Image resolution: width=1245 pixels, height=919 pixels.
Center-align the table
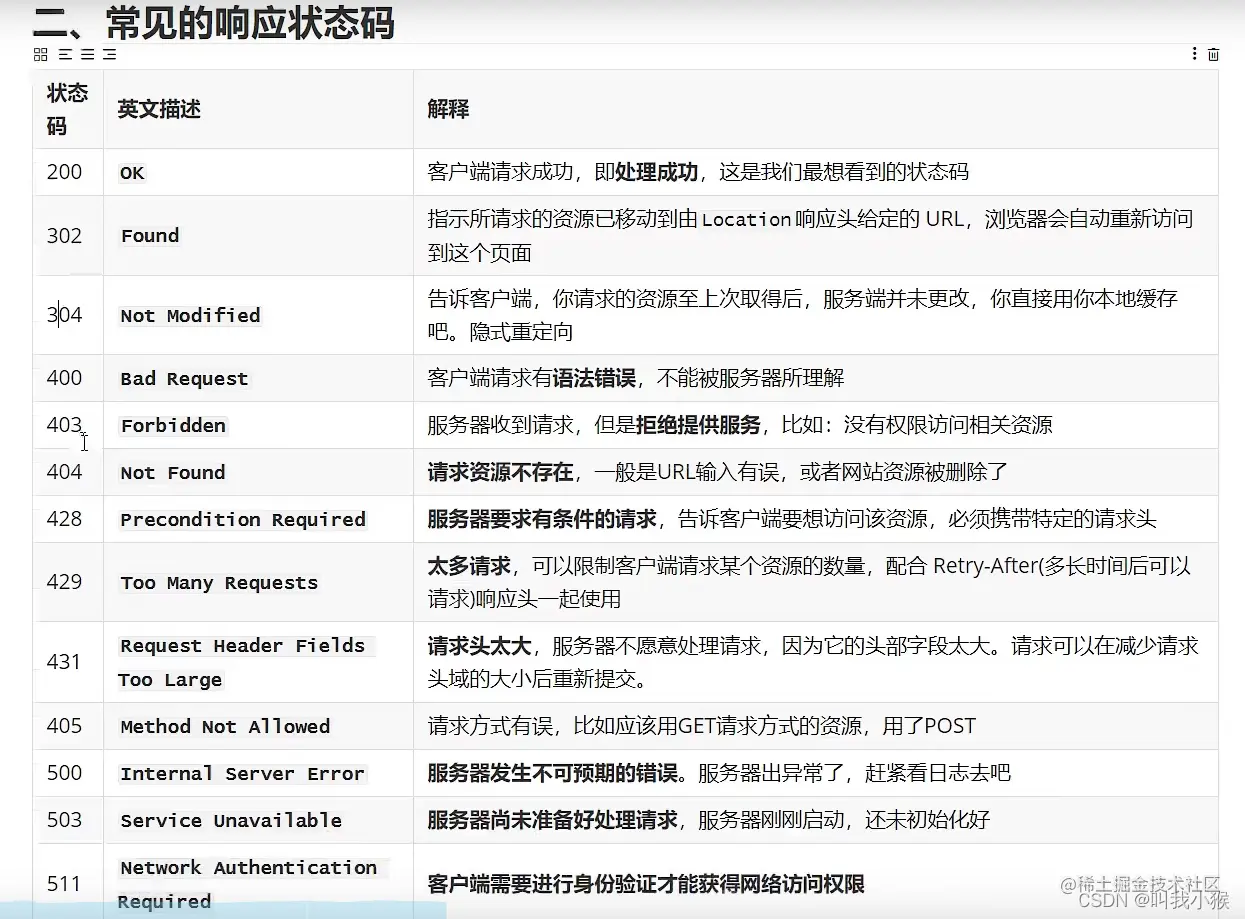pyautogui.click(x=87, y=54)
